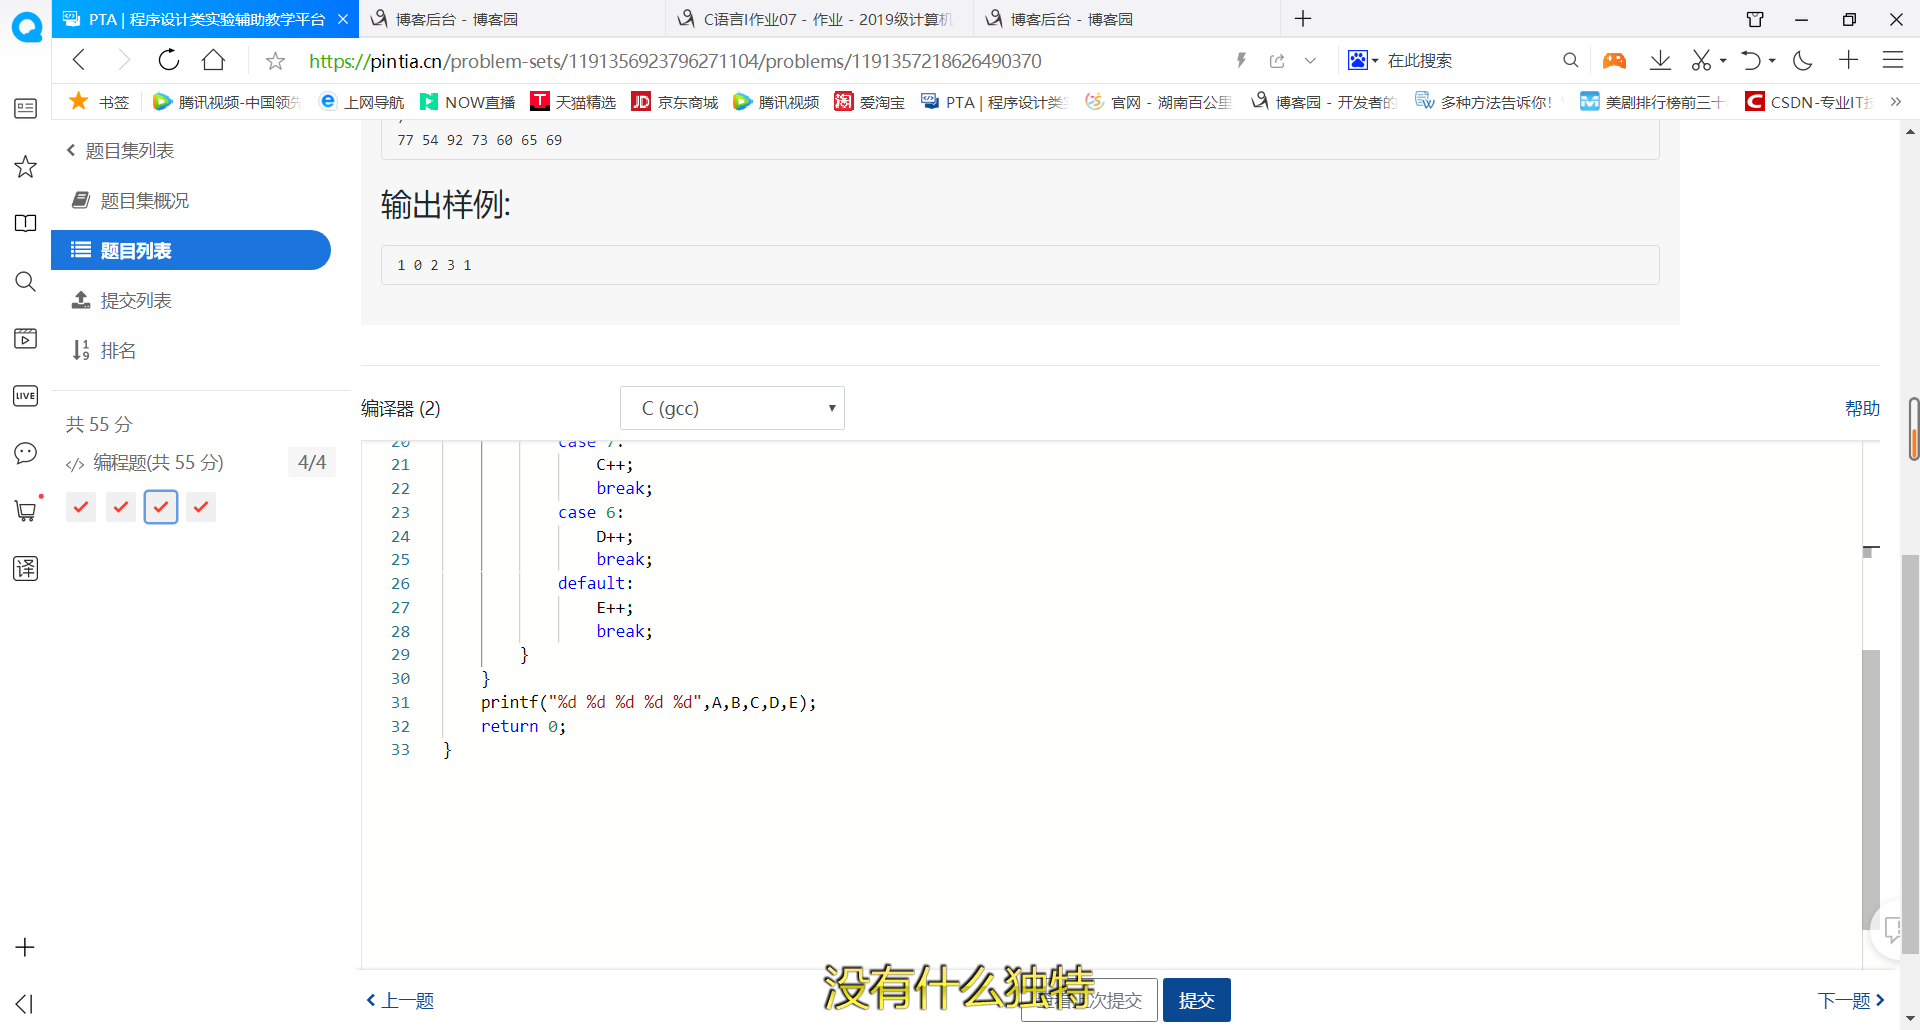
Task: Click the 编程题(共 55 分) section label
Action: click(x=158, y=463)
